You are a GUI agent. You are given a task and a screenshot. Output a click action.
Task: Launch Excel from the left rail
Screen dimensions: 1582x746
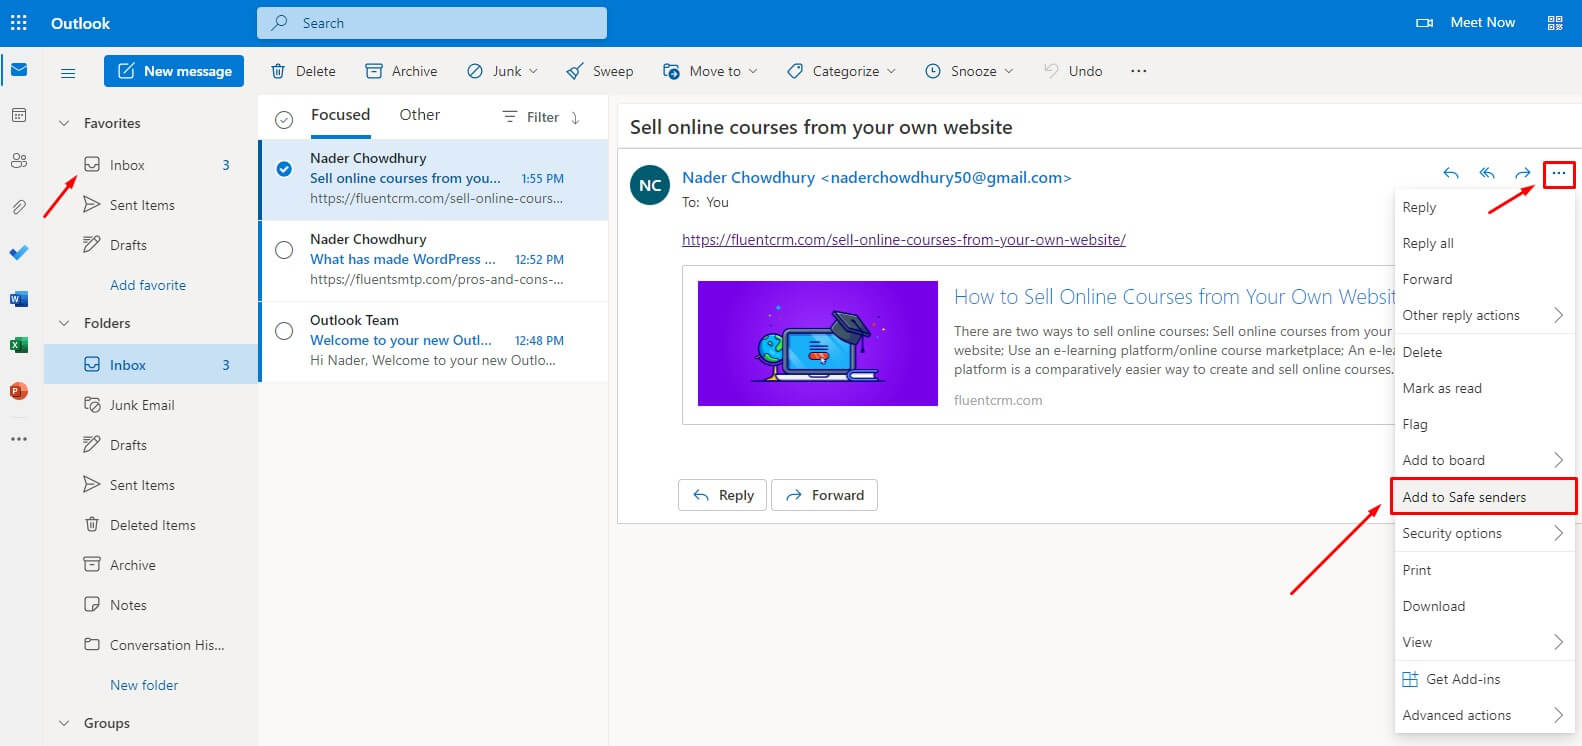19,345
